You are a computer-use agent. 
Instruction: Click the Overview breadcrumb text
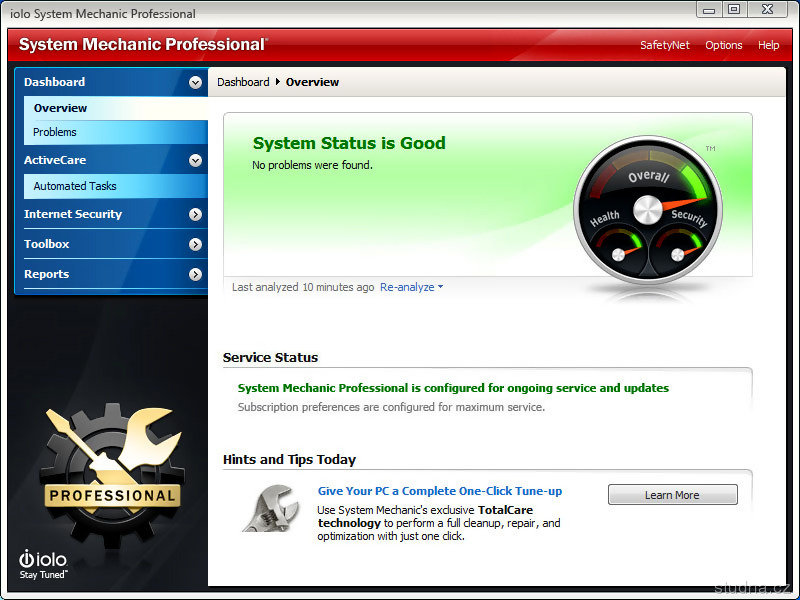click(x=312, y=82)
